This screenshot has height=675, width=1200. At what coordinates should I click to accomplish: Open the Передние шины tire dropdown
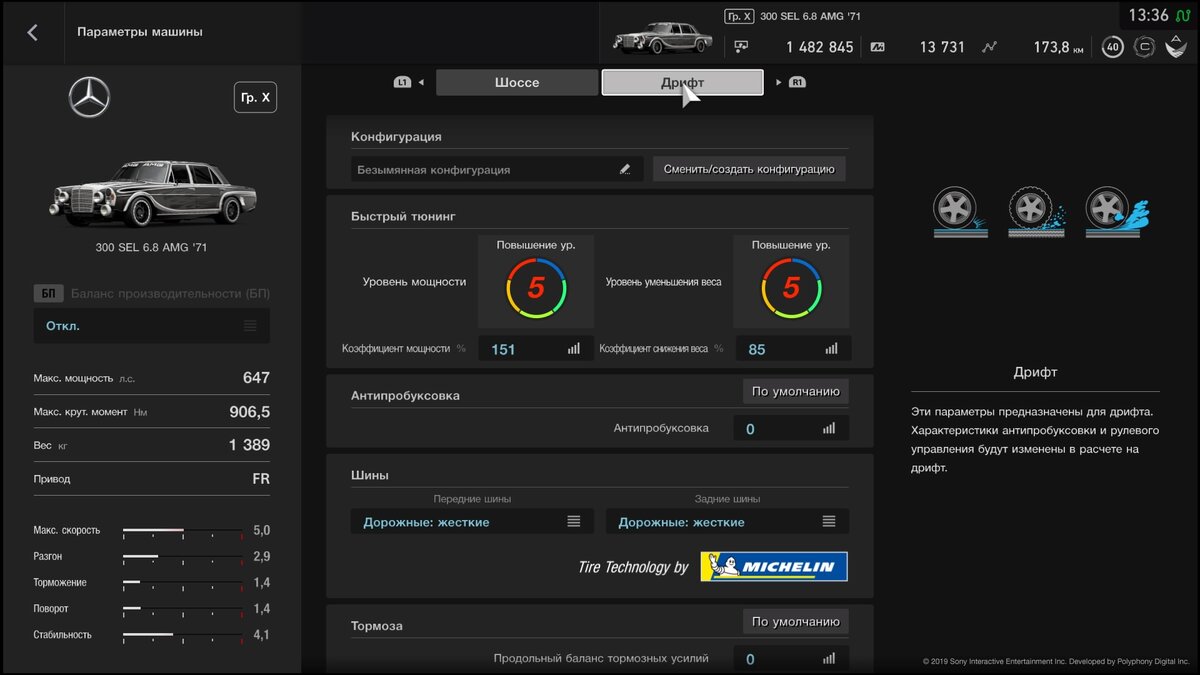471,521
